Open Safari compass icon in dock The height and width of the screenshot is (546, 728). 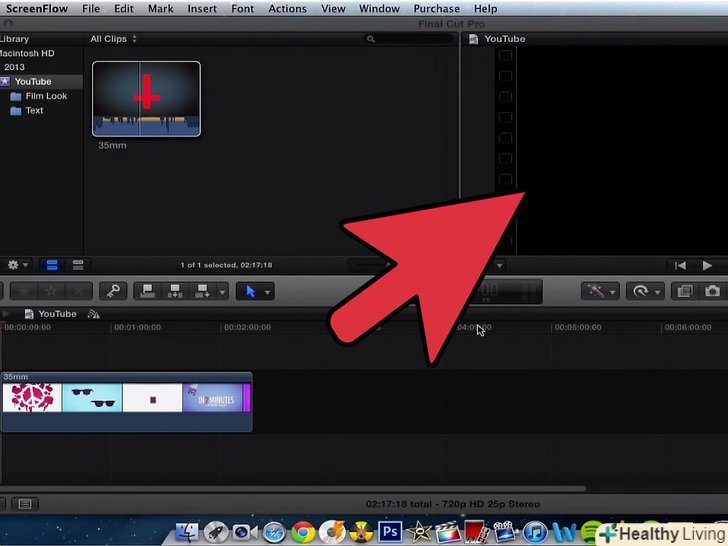(274, 532)
